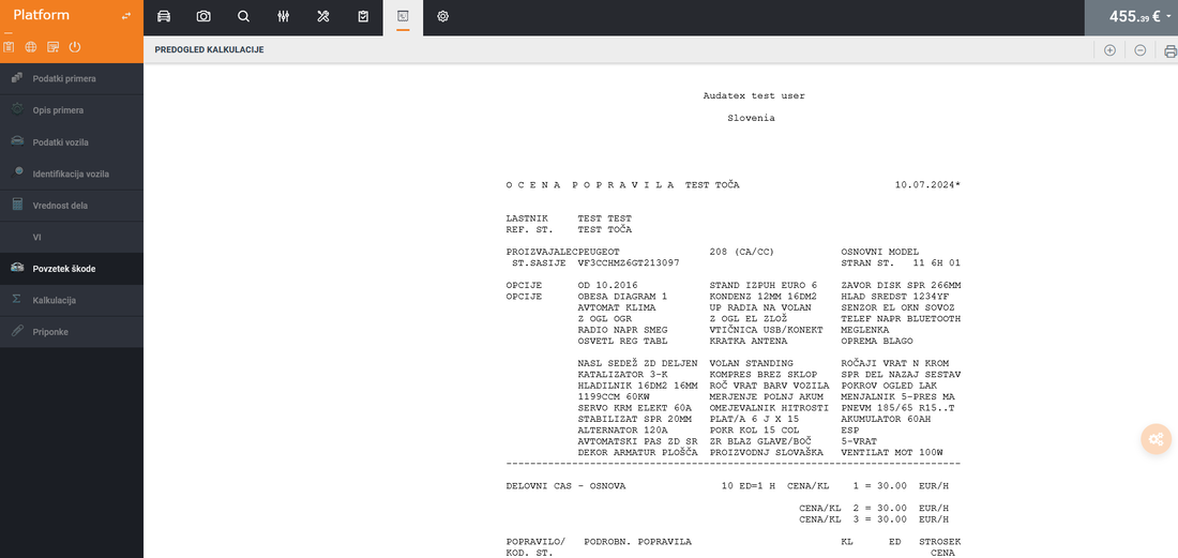Screen dimensions: 1178x558
Task: Click the magnifying glass search icon
Action: pos(244,17)
